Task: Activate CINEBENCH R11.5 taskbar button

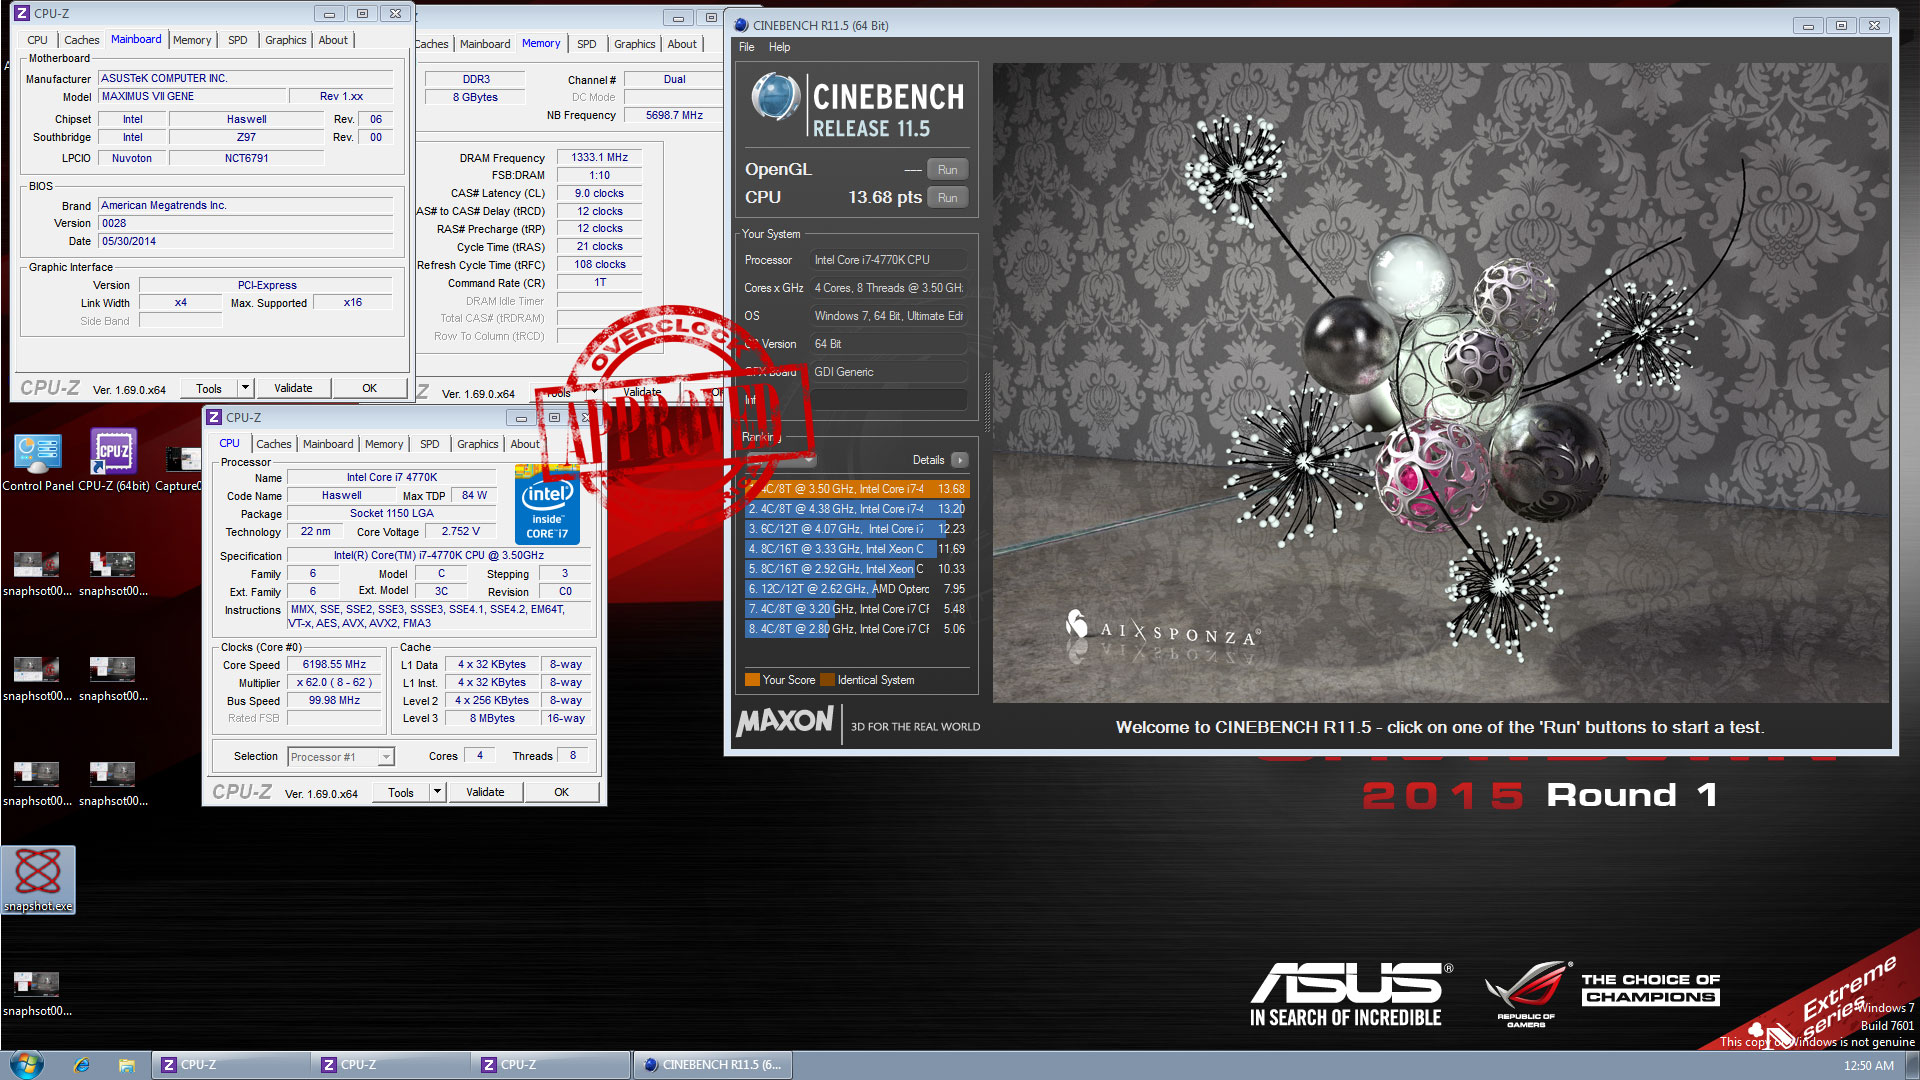Action: (x=713, y=1065)
